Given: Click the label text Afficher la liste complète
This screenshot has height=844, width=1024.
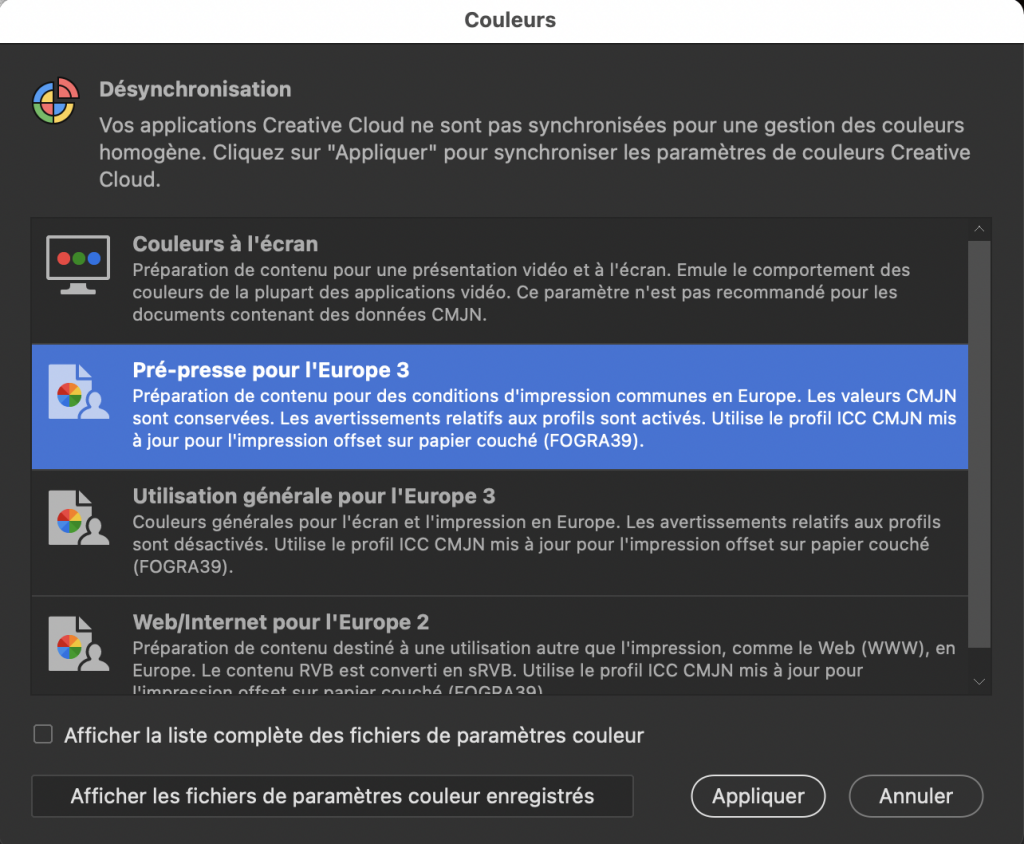Looking at the screenshot, I should pos(354,736).
